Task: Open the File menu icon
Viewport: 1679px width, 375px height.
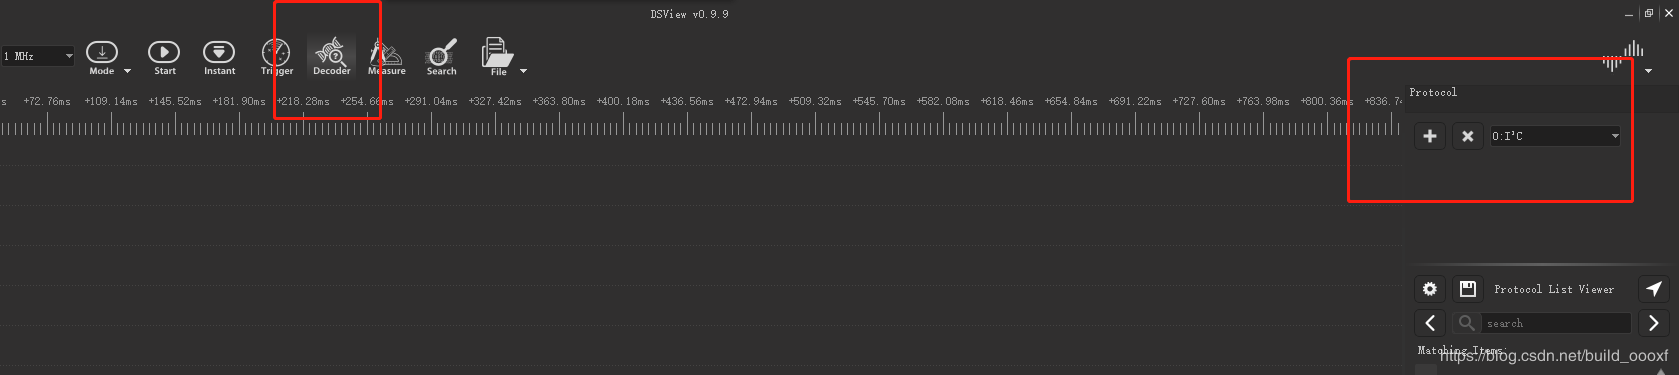Action: point(497,57)
